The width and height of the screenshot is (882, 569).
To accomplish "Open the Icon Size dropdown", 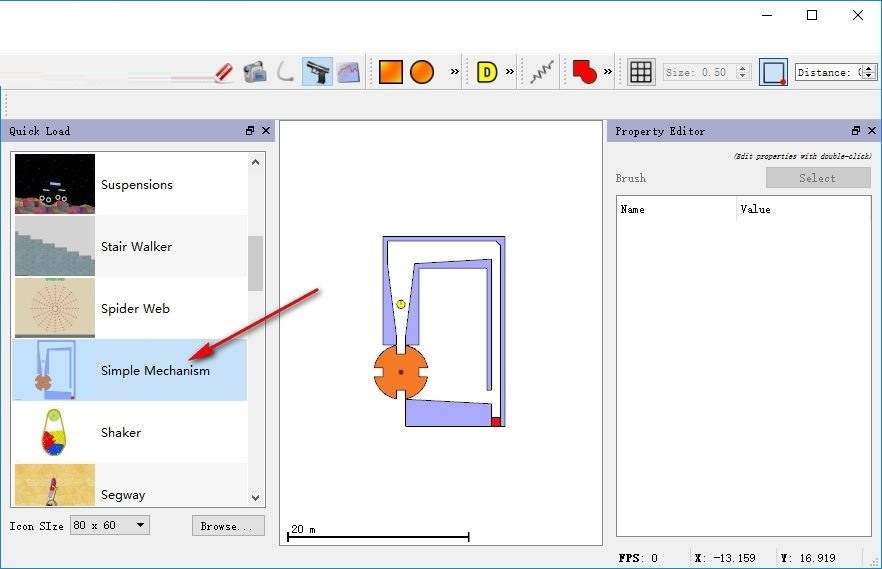I will pyautogui.click(x=110, y=525).
